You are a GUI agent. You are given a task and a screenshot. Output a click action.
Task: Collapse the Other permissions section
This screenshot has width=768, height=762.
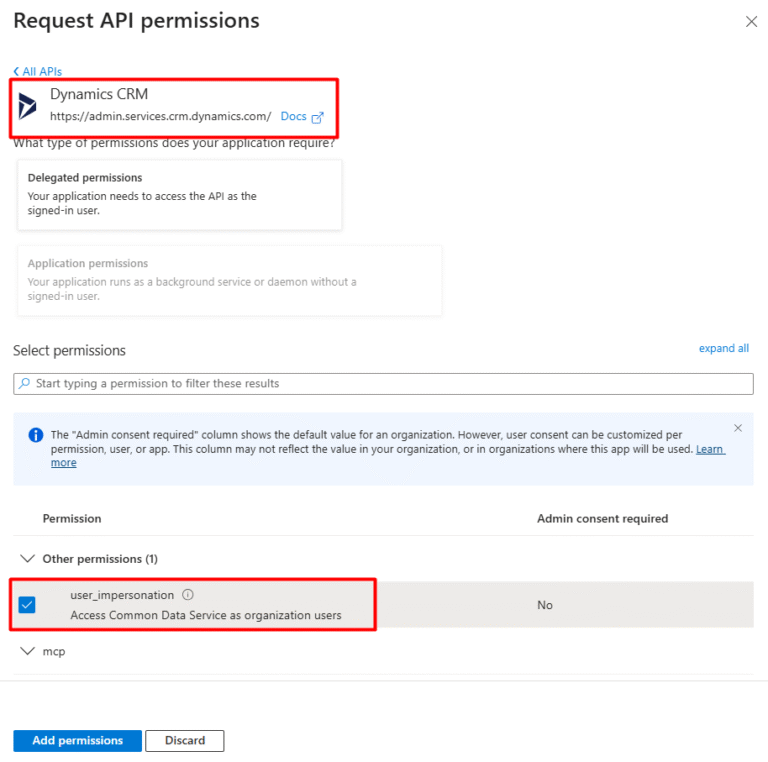point(28,559)
